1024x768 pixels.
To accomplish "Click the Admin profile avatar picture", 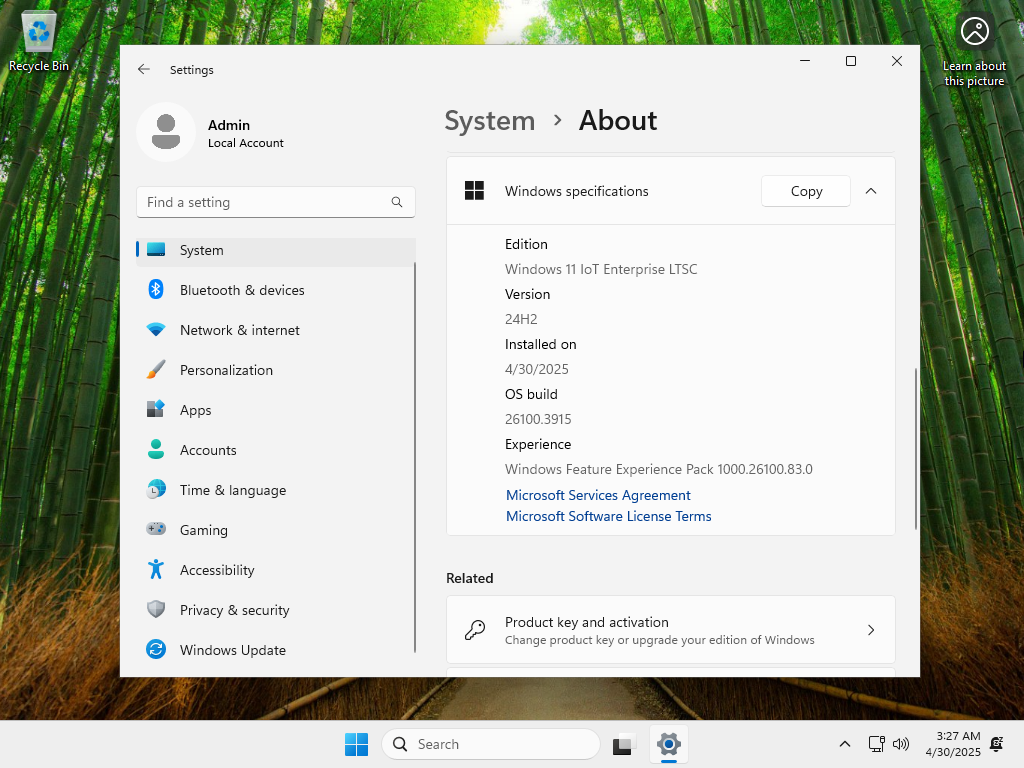I will coord(166,132).
